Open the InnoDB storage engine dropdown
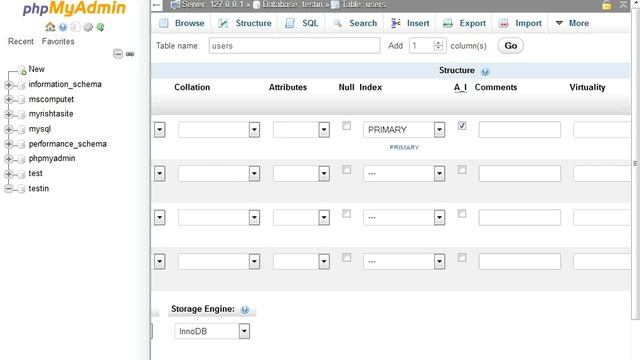Image resolution: width=640 pixels, height=360 pixels. pyautogui.click(x=212, y=331)
